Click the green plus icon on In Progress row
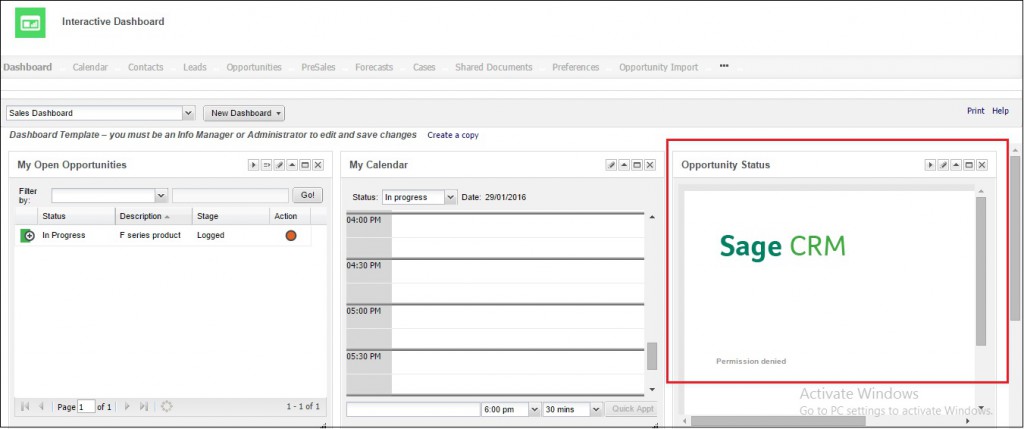Viewport: 1024px width, 429px height. pos(27,236)
